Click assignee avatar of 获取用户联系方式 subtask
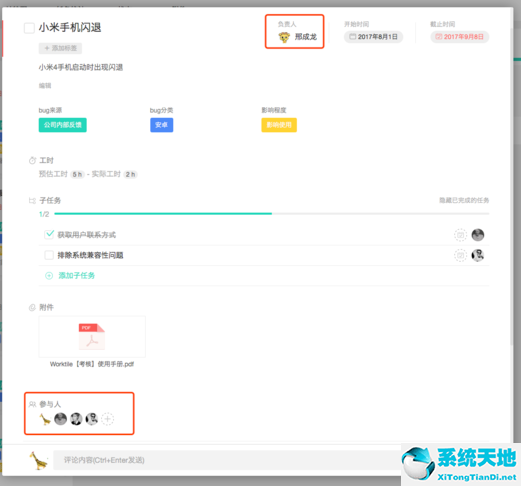This screenshot has width=521, height=486. 478,235
